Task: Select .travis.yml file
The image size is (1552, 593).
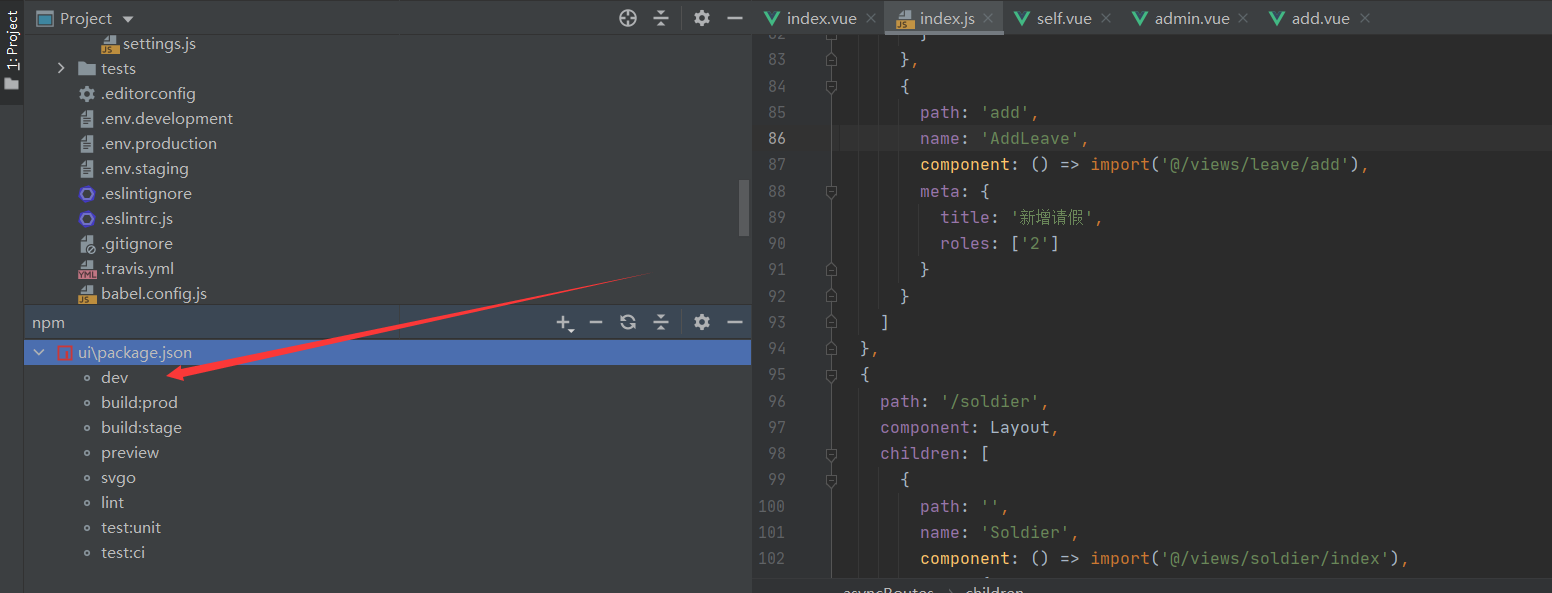Action: tap(138, 268)
